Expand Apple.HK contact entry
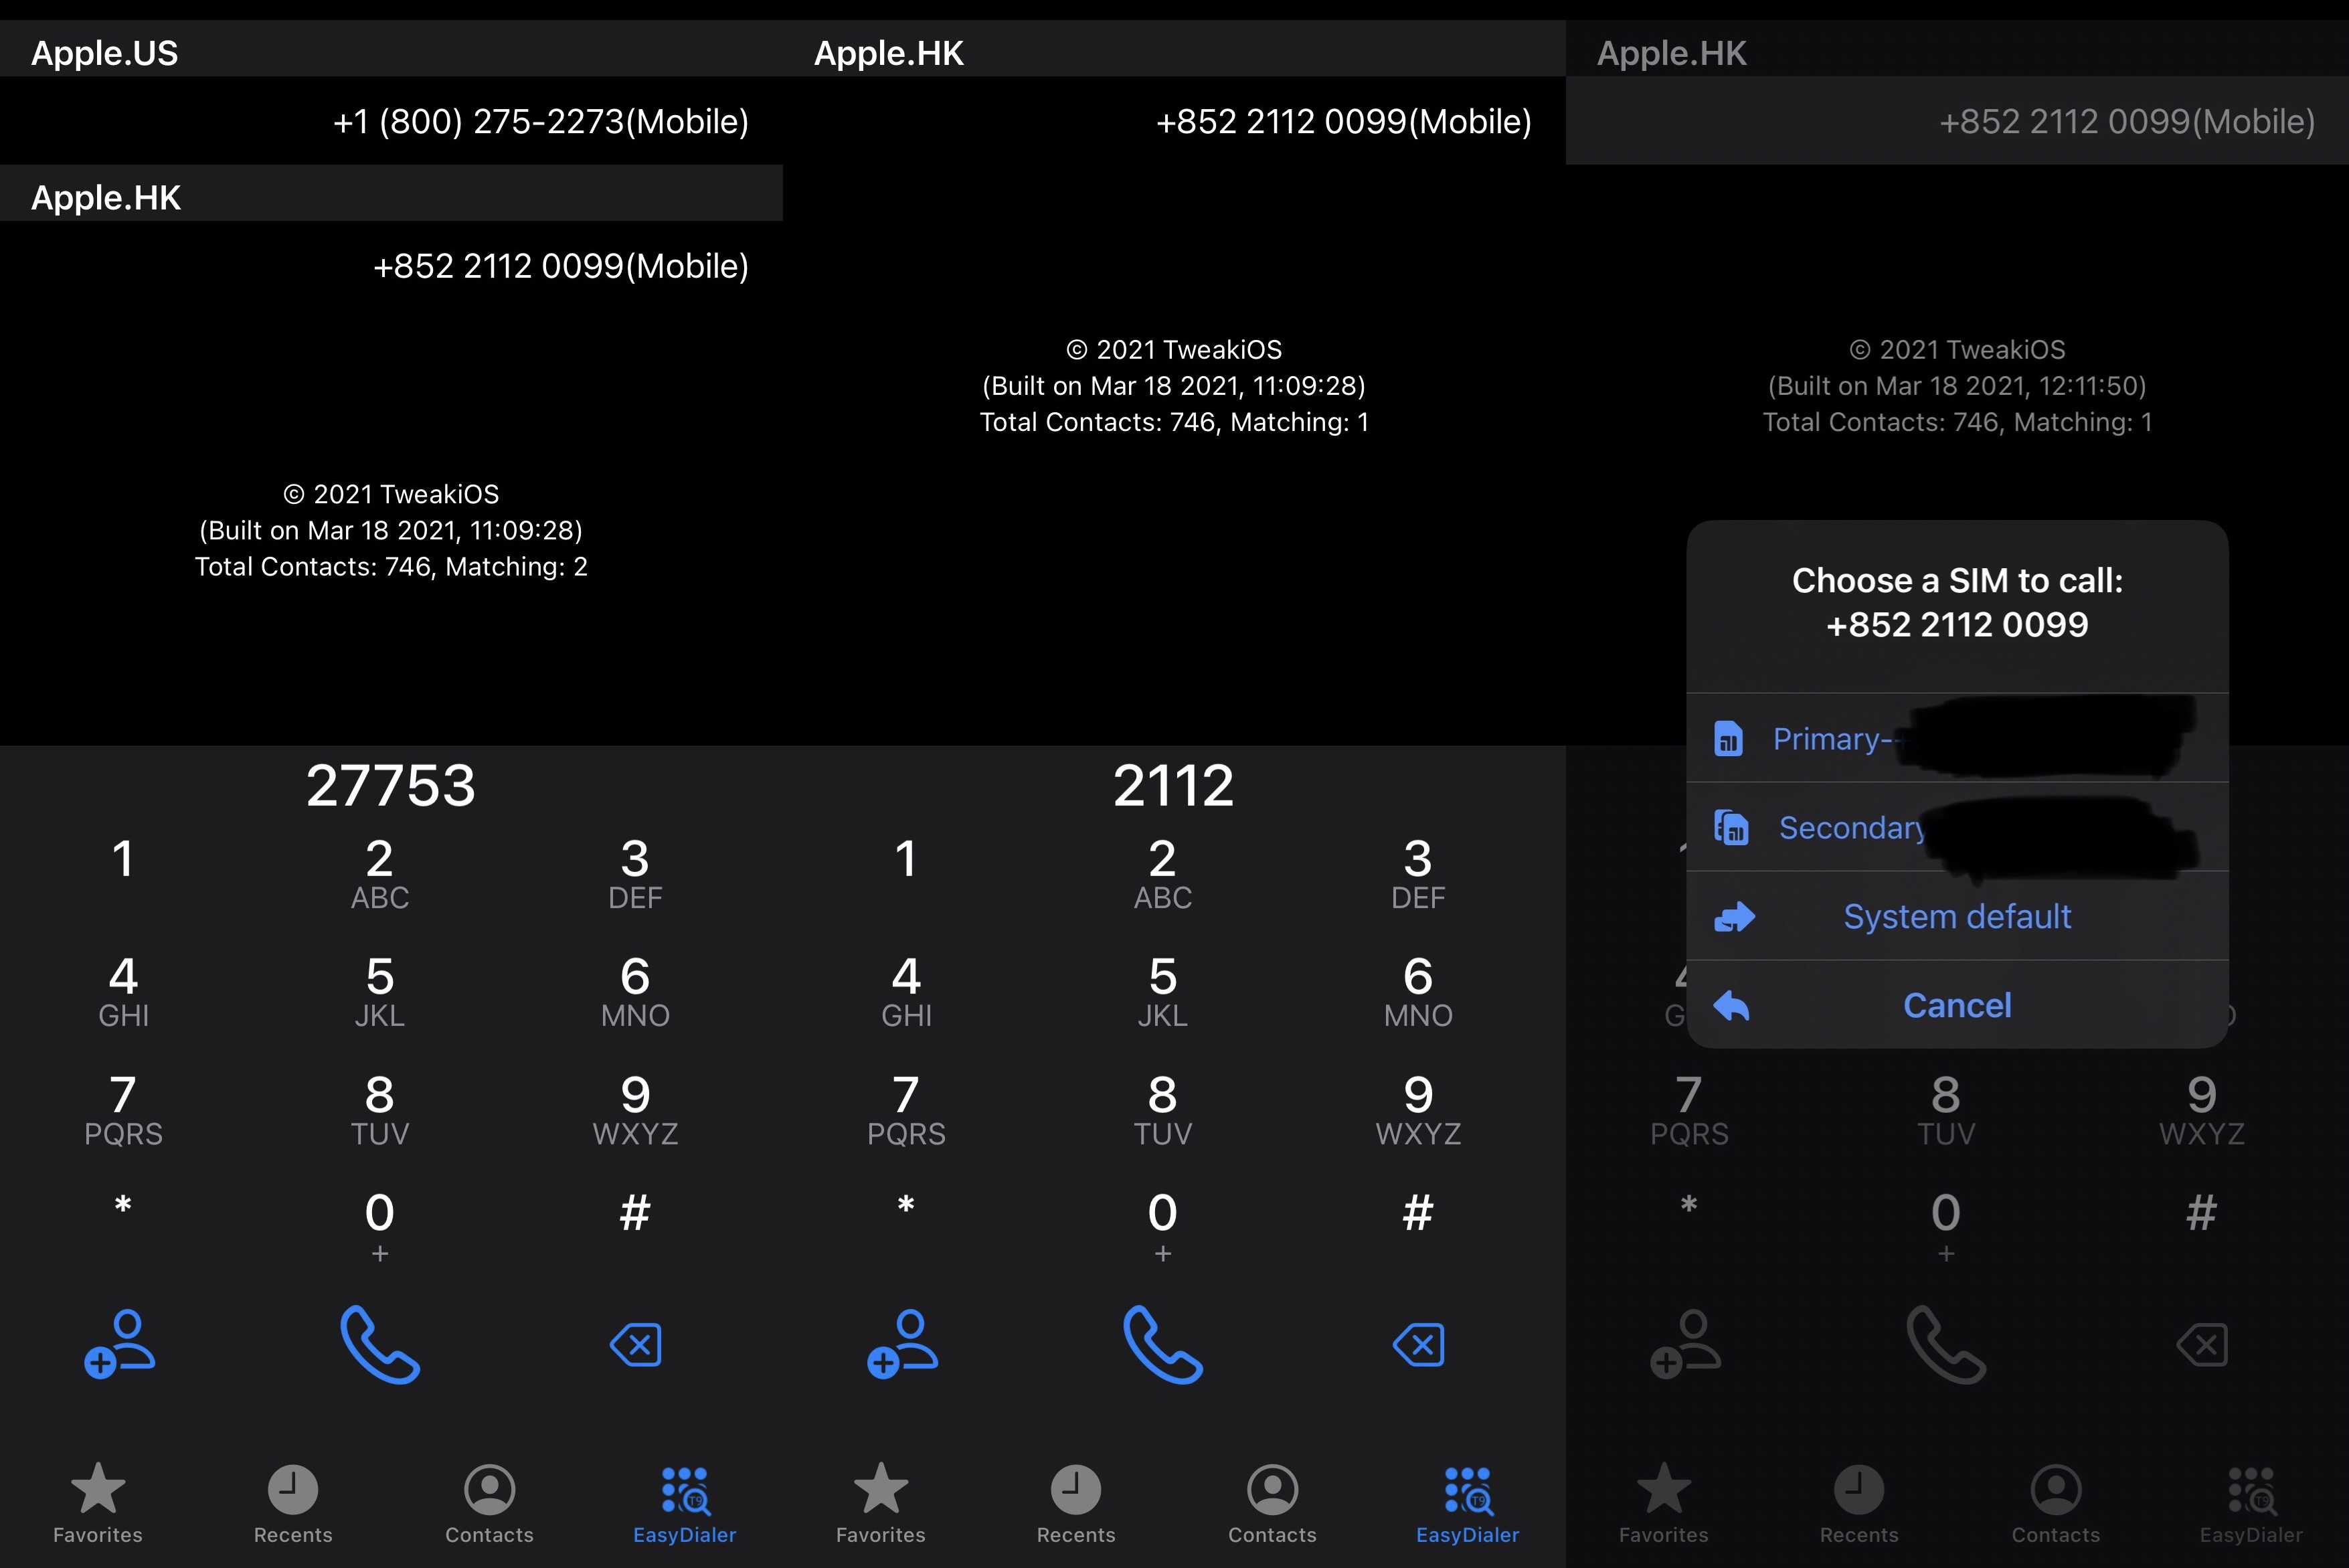The image size is (2349, 1568). tap(105, 197)
